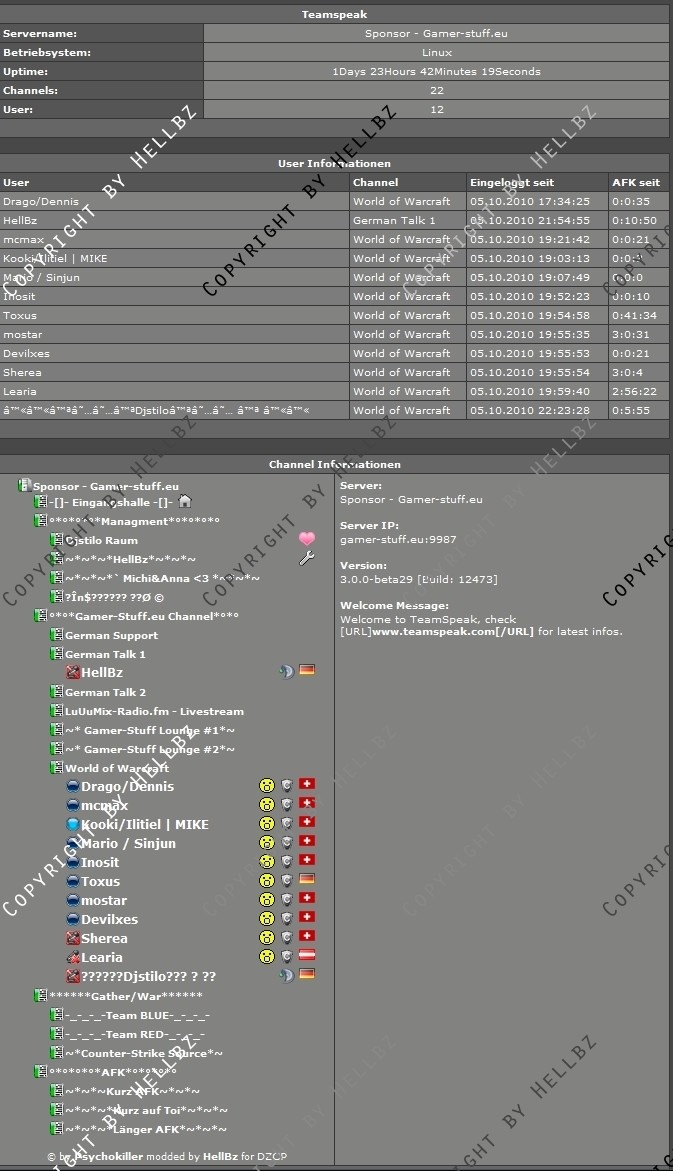Collapse the Sponsor - Gamer-stuff.eu server root
This screenshot has height=1171, width=673.
[24, 486]
